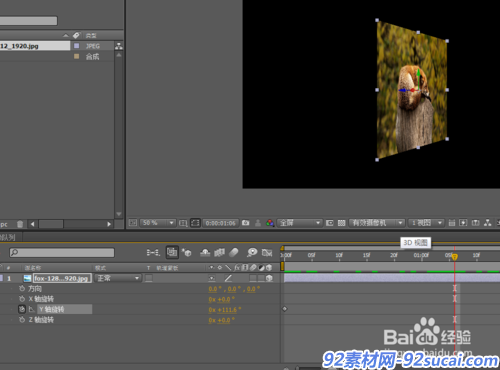The image size is (500, 370).
Task: Toggle the region of interest button
Action: pyautogui.click(x=329, y=223)
